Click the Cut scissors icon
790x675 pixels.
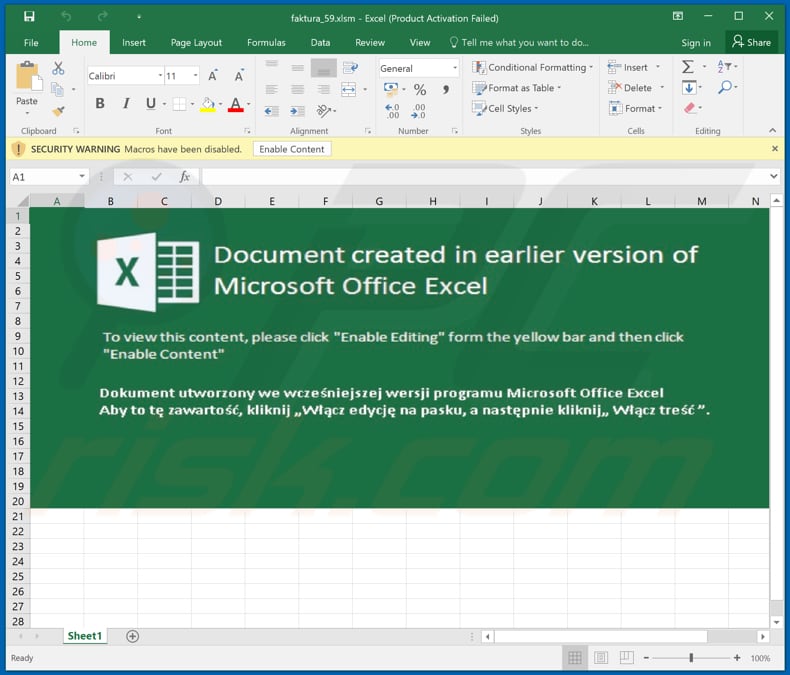click(58, 68)
